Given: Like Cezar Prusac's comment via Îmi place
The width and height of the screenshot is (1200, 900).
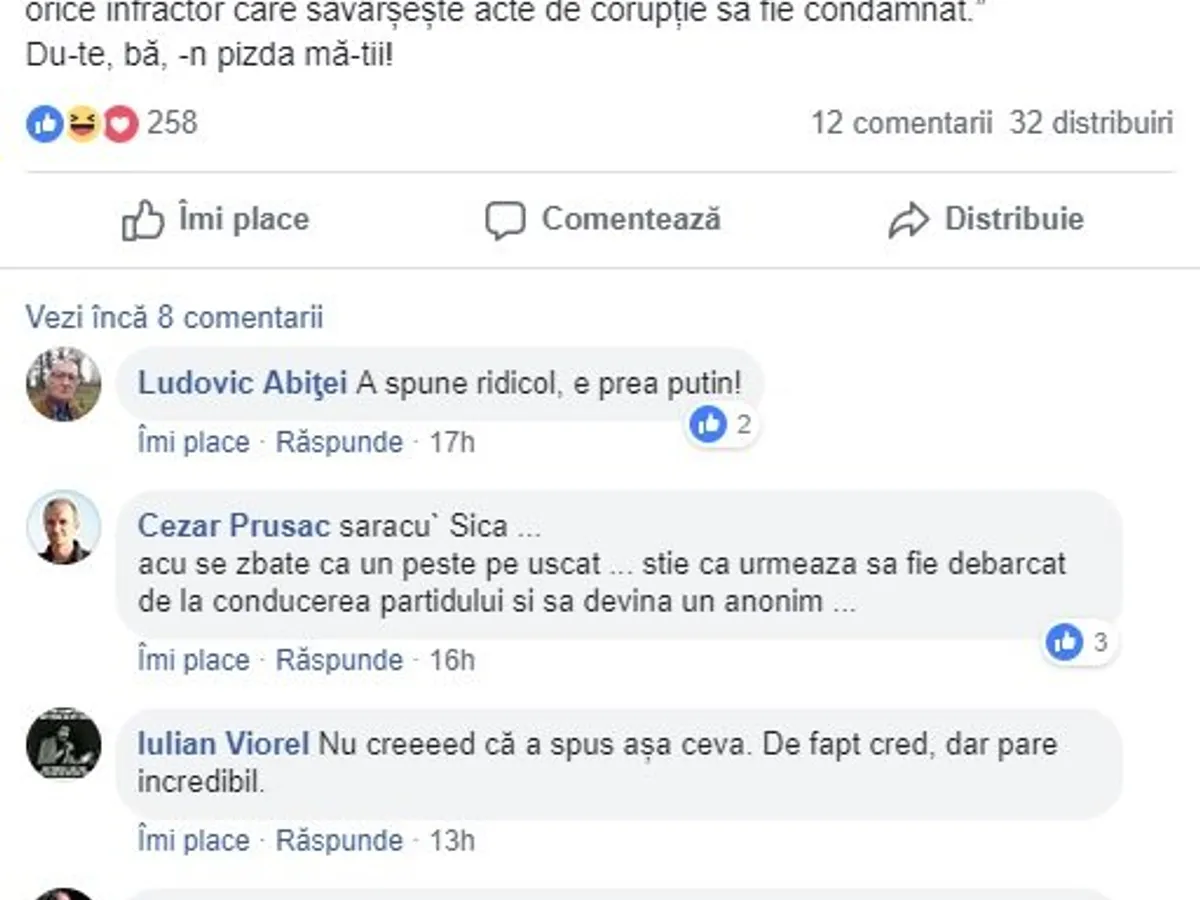Looking at the screenshot, I should point(193,660).
